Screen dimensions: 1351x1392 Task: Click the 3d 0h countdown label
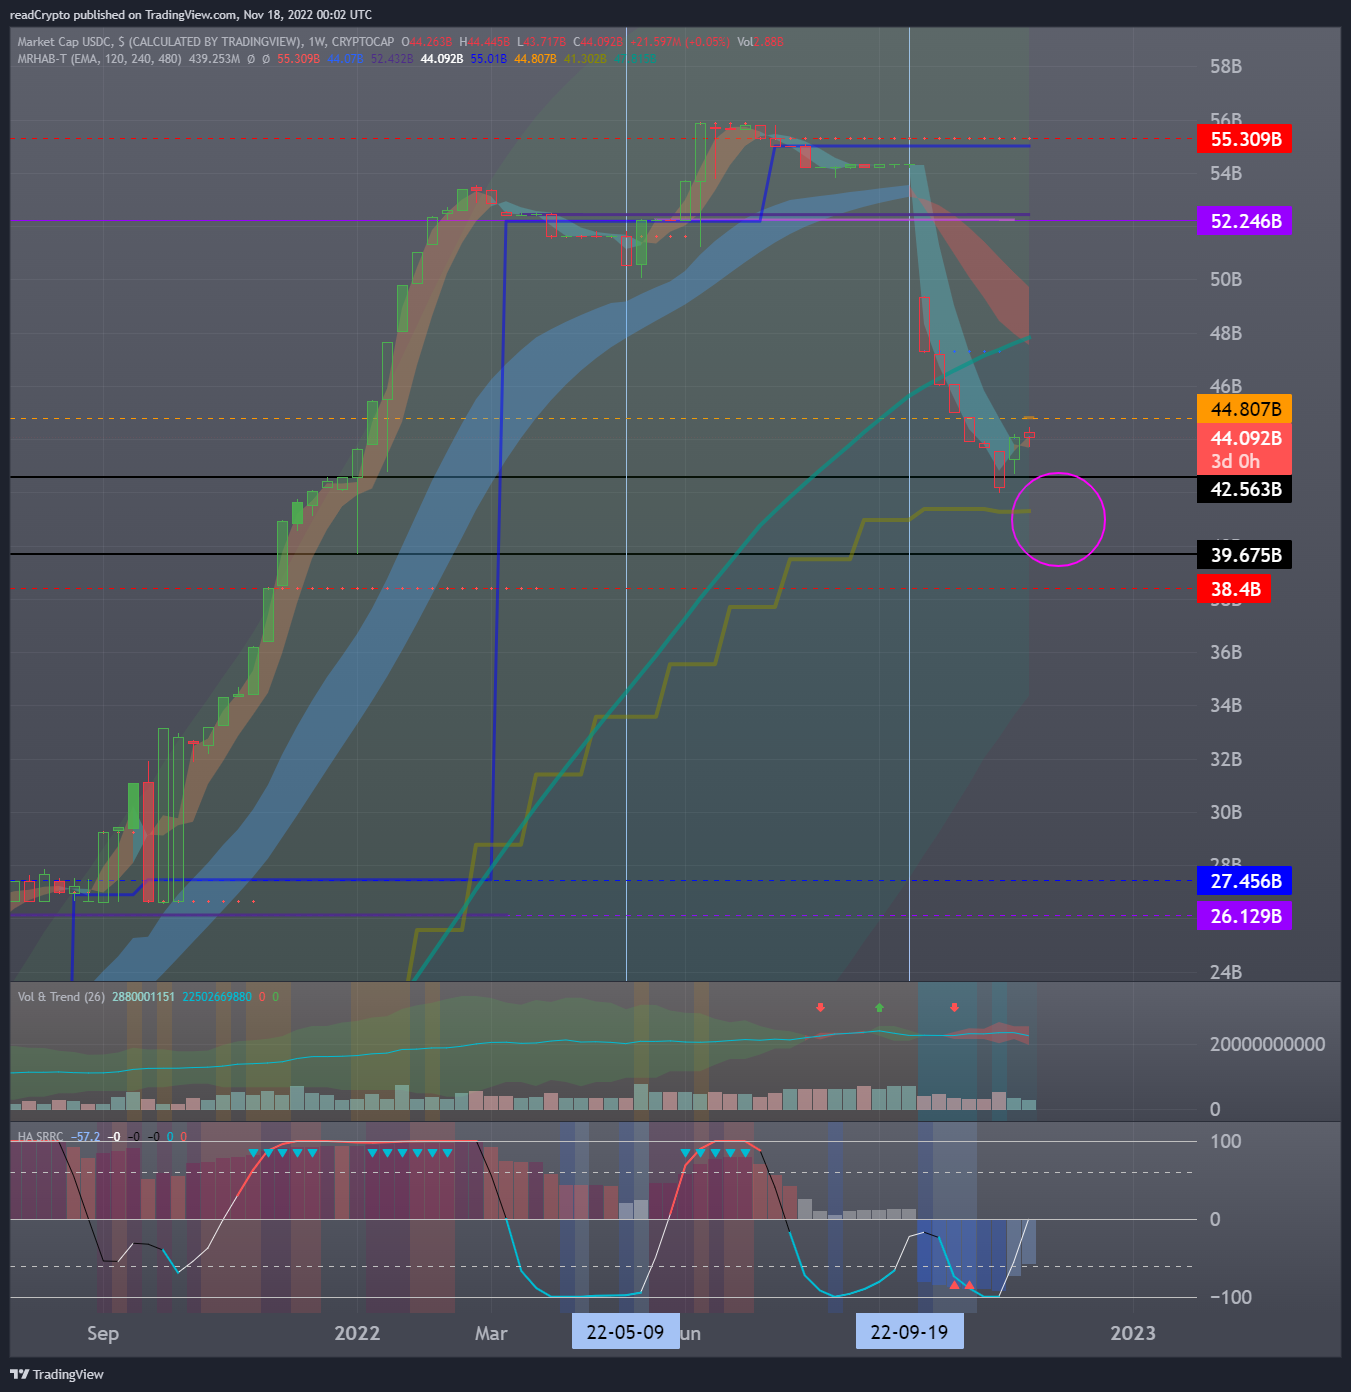tap(1235, 462)
